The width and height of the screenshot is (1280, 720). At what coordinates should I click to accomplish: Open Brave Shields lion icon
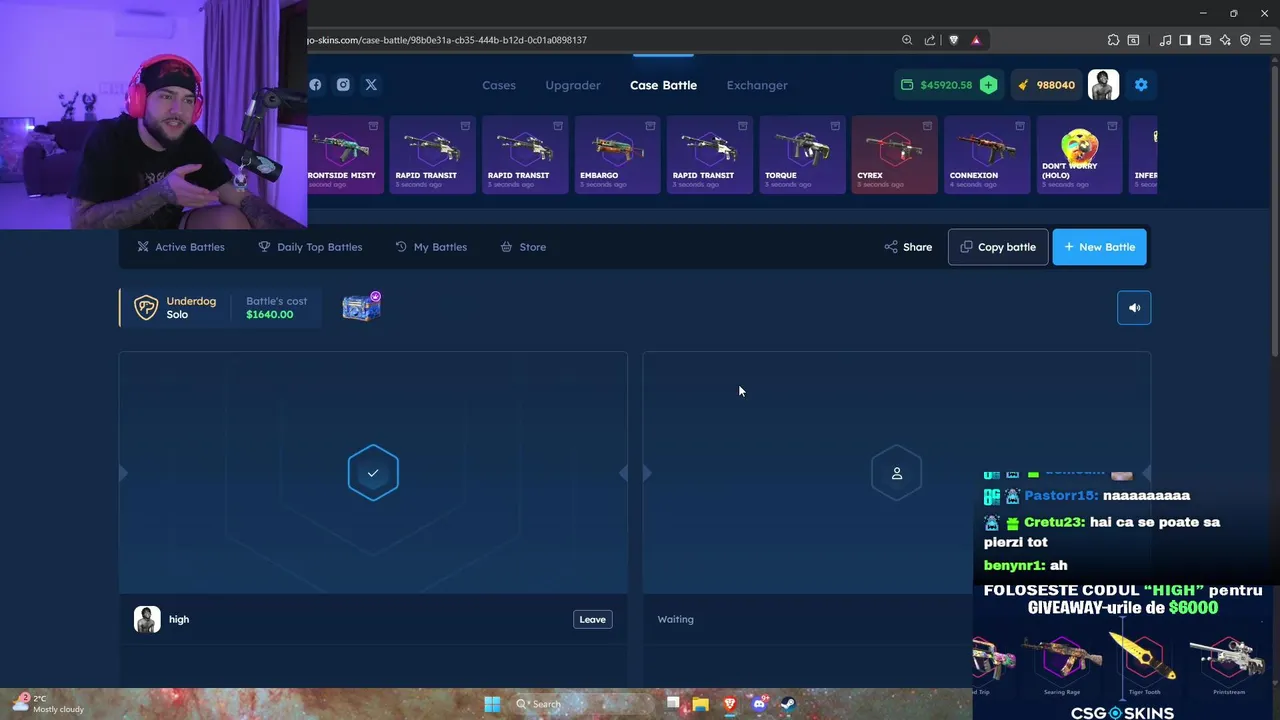tap(953, 40)
